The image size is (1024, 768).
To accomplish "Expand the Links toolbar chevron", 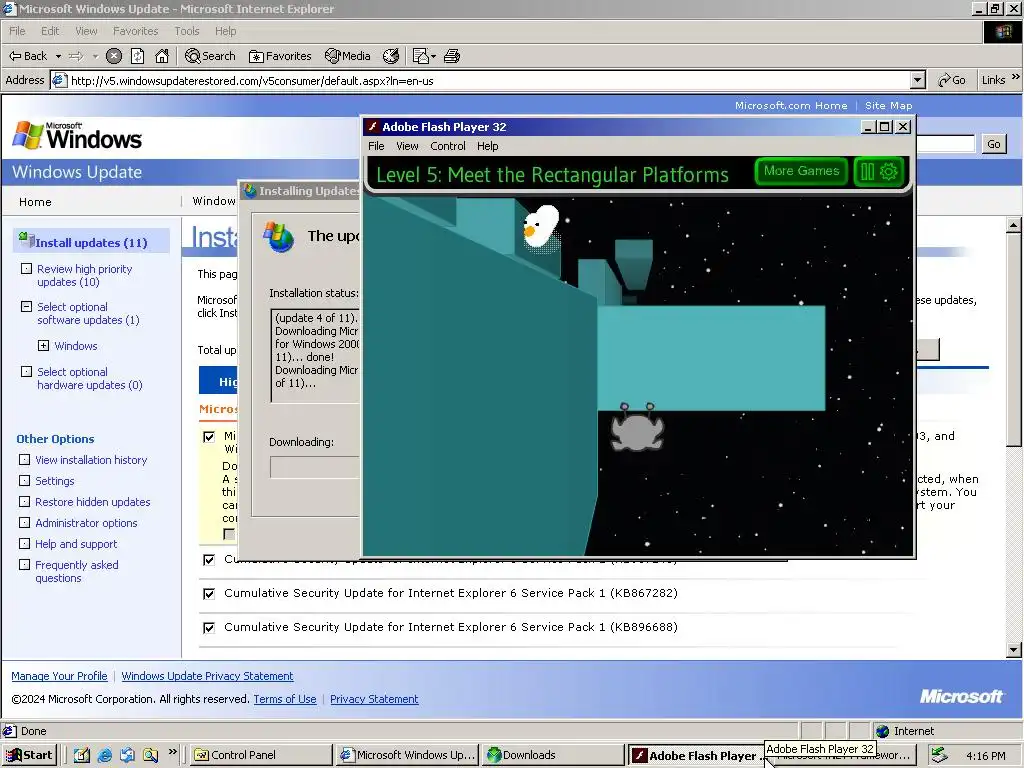I will [1016, 77].
